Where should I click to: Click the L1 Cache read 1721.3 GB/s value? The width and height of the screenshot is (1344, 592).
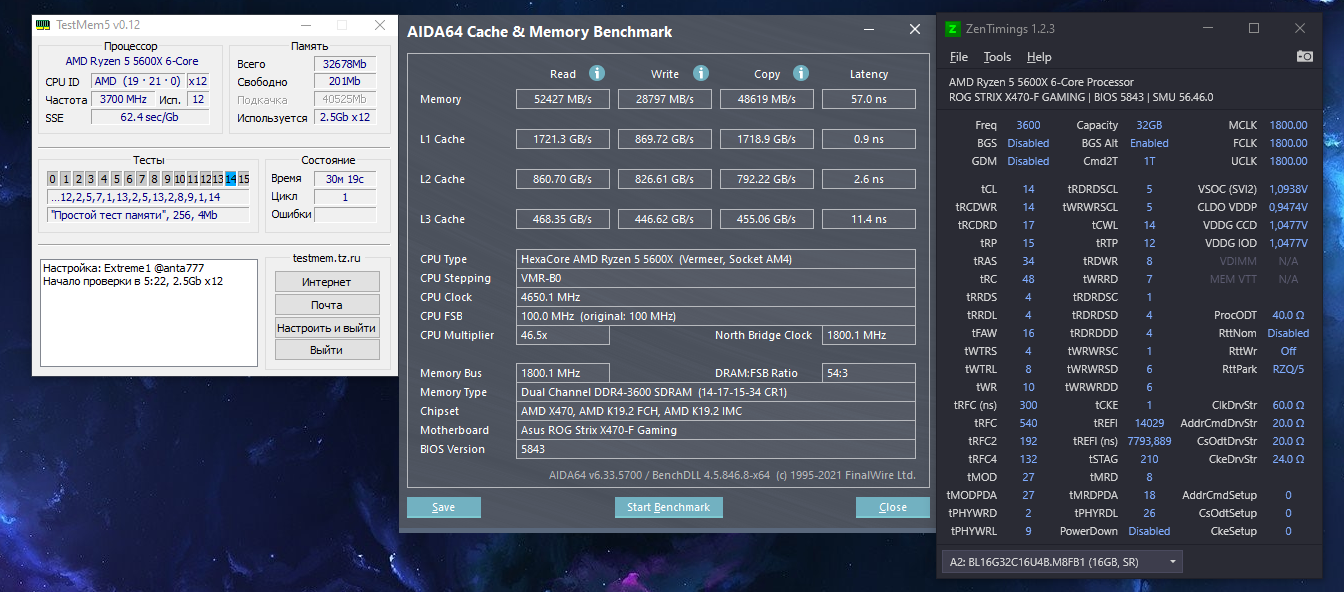(563, 139)
